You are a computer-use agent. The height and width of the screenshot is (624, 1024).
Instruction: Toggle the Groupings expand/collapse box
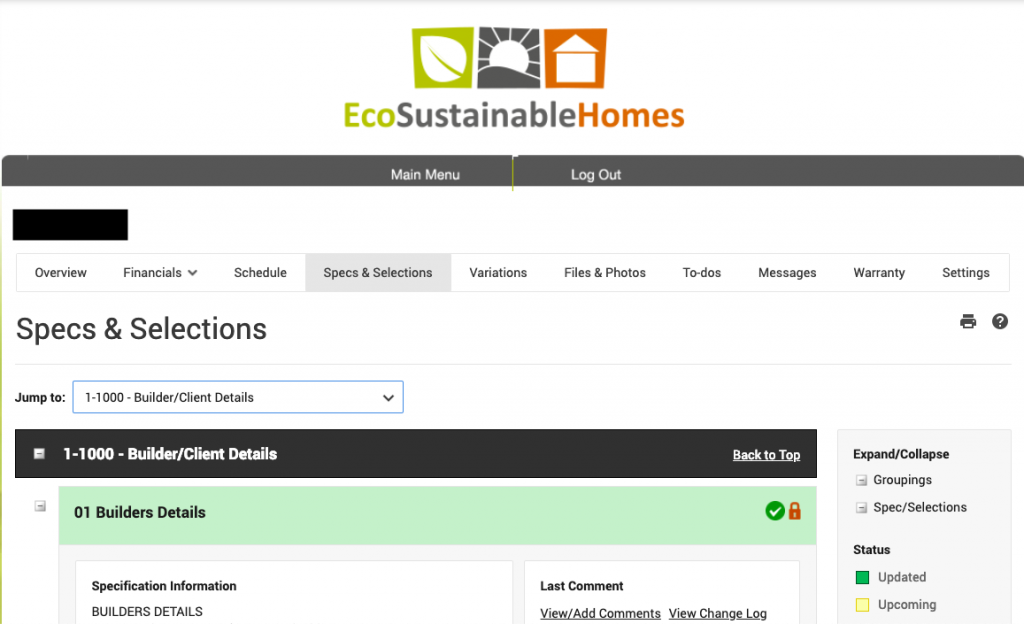(x=861, y=480)
